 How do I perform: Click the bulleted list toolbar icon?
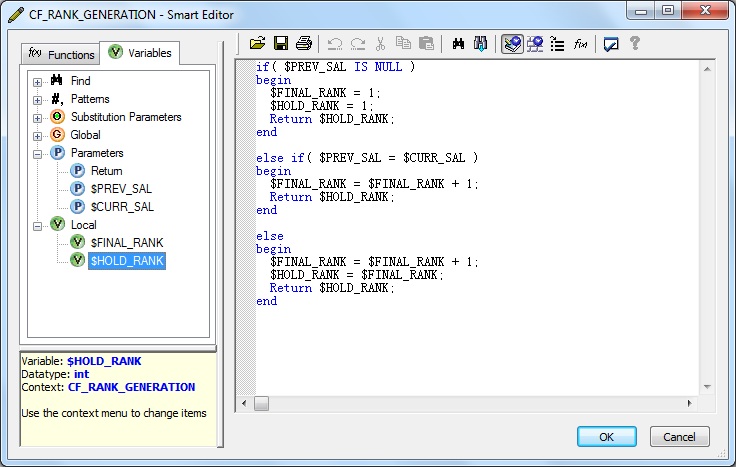click(x=557, y=44)
